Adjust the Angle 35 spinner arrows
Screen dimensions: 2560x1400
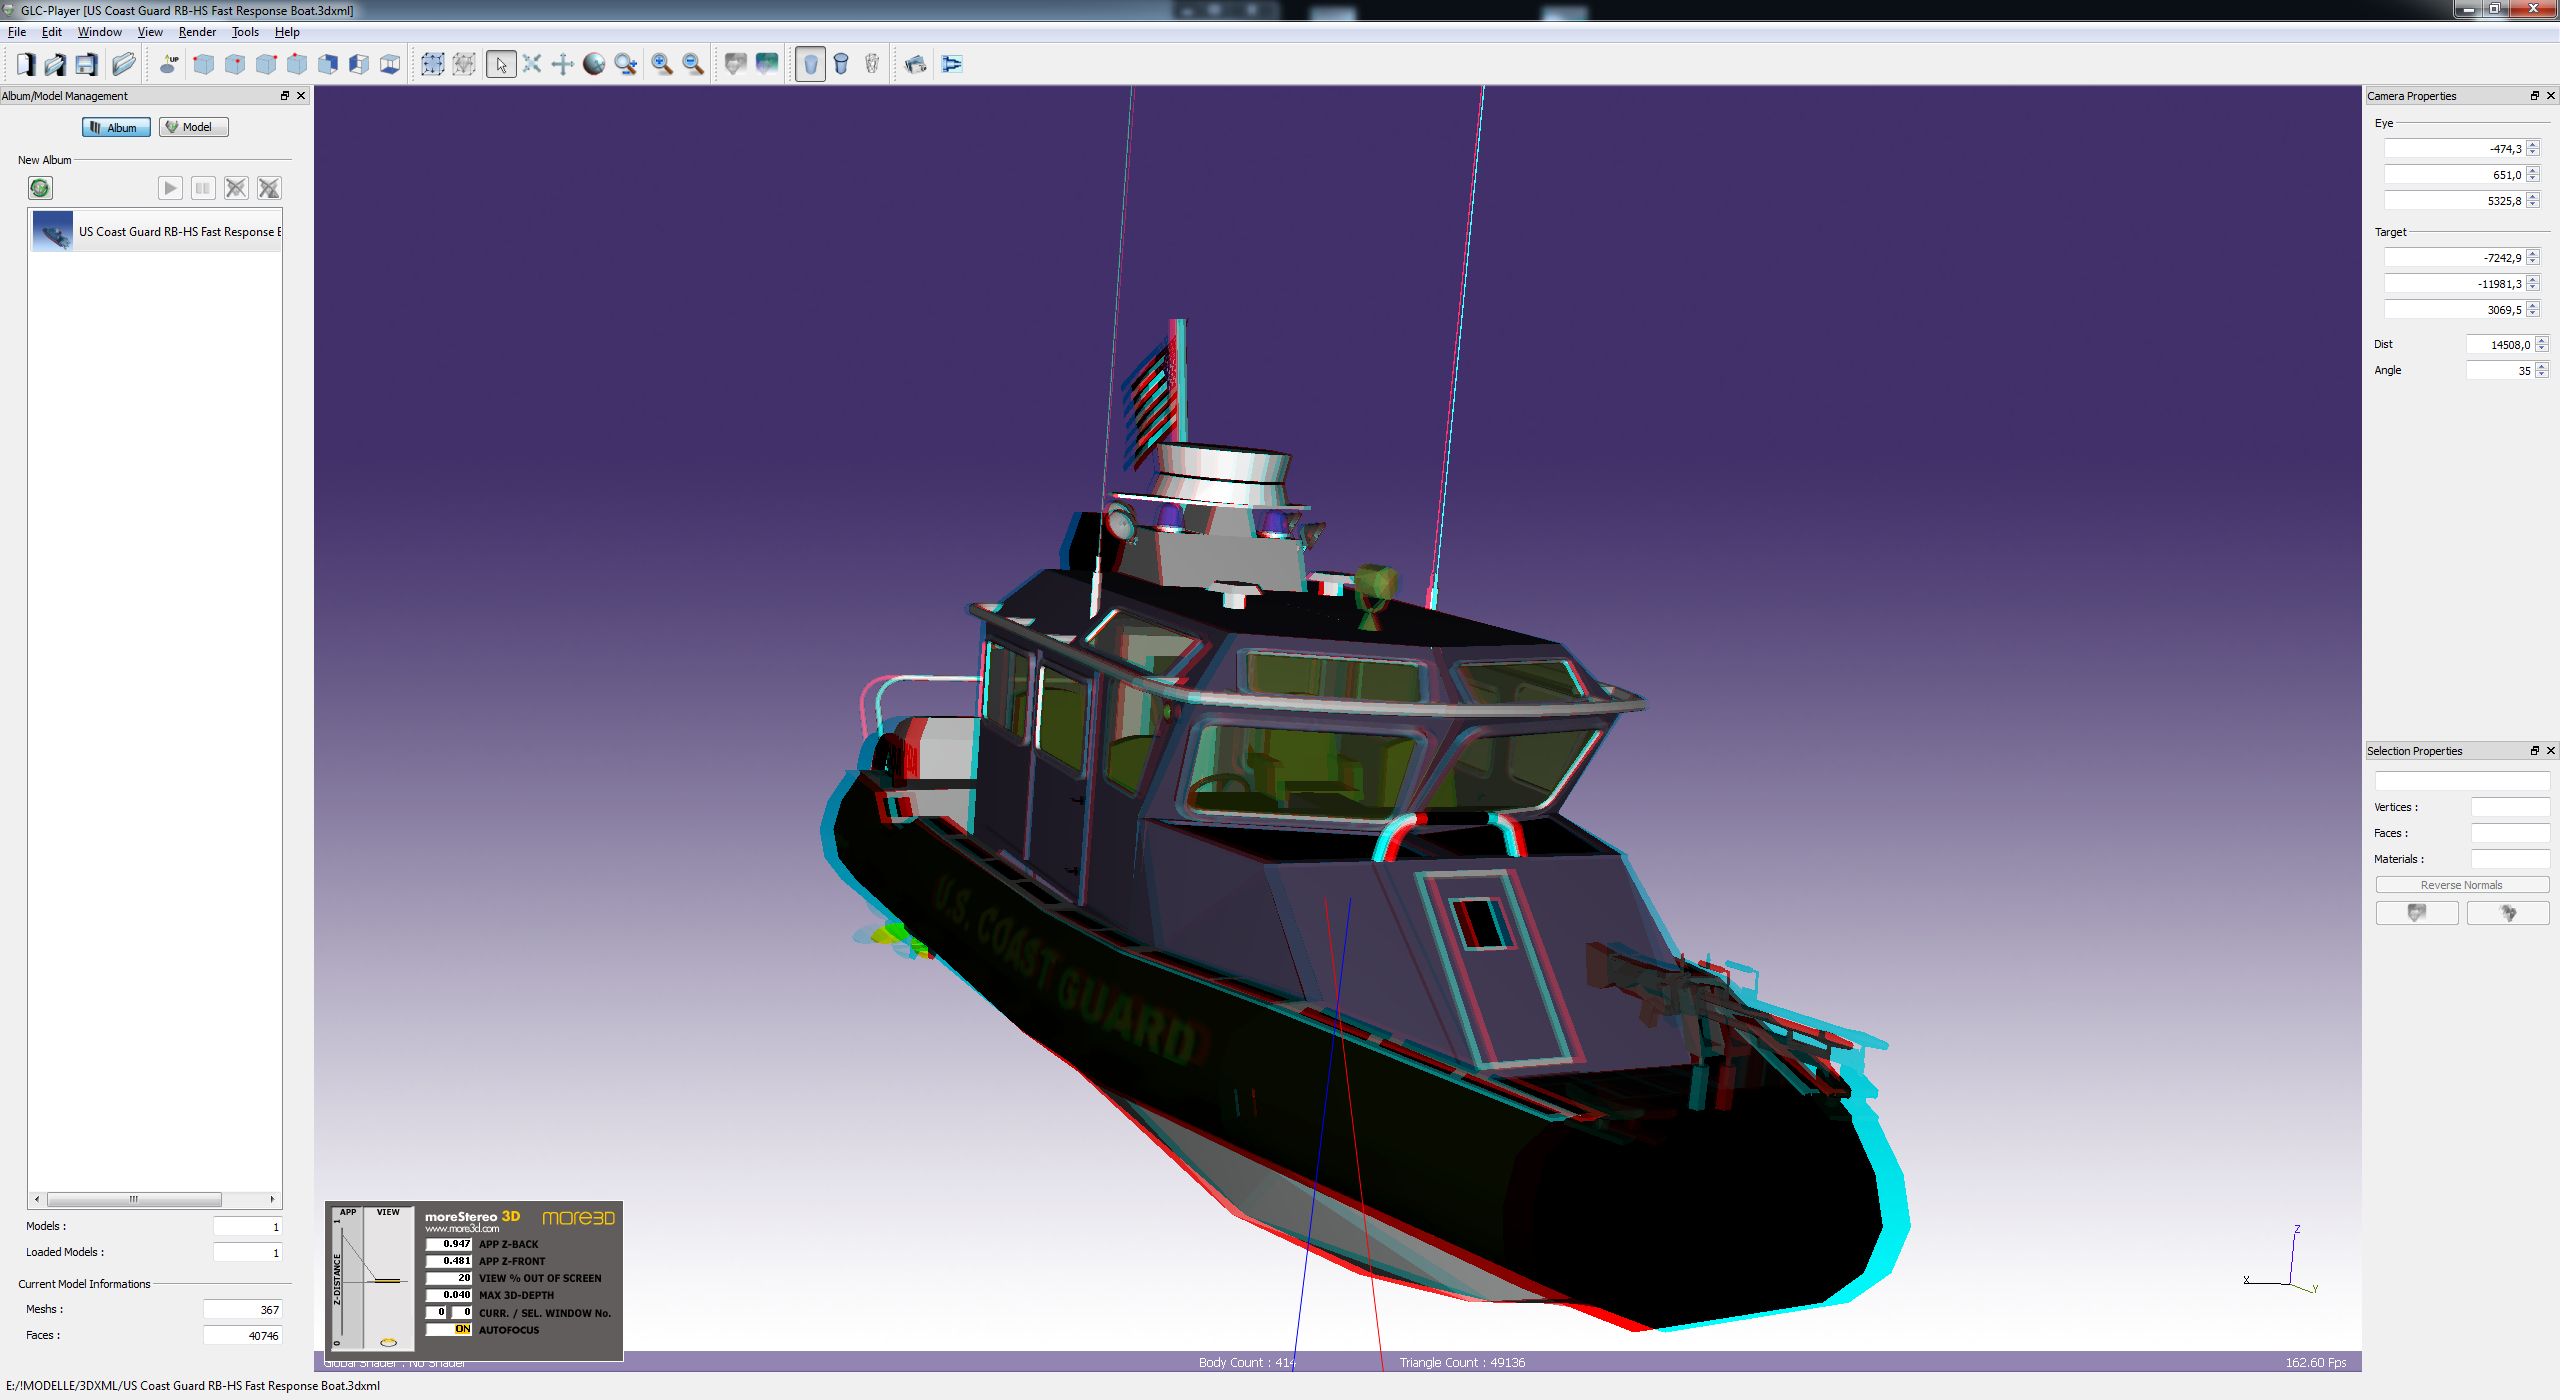[2542, 371]
